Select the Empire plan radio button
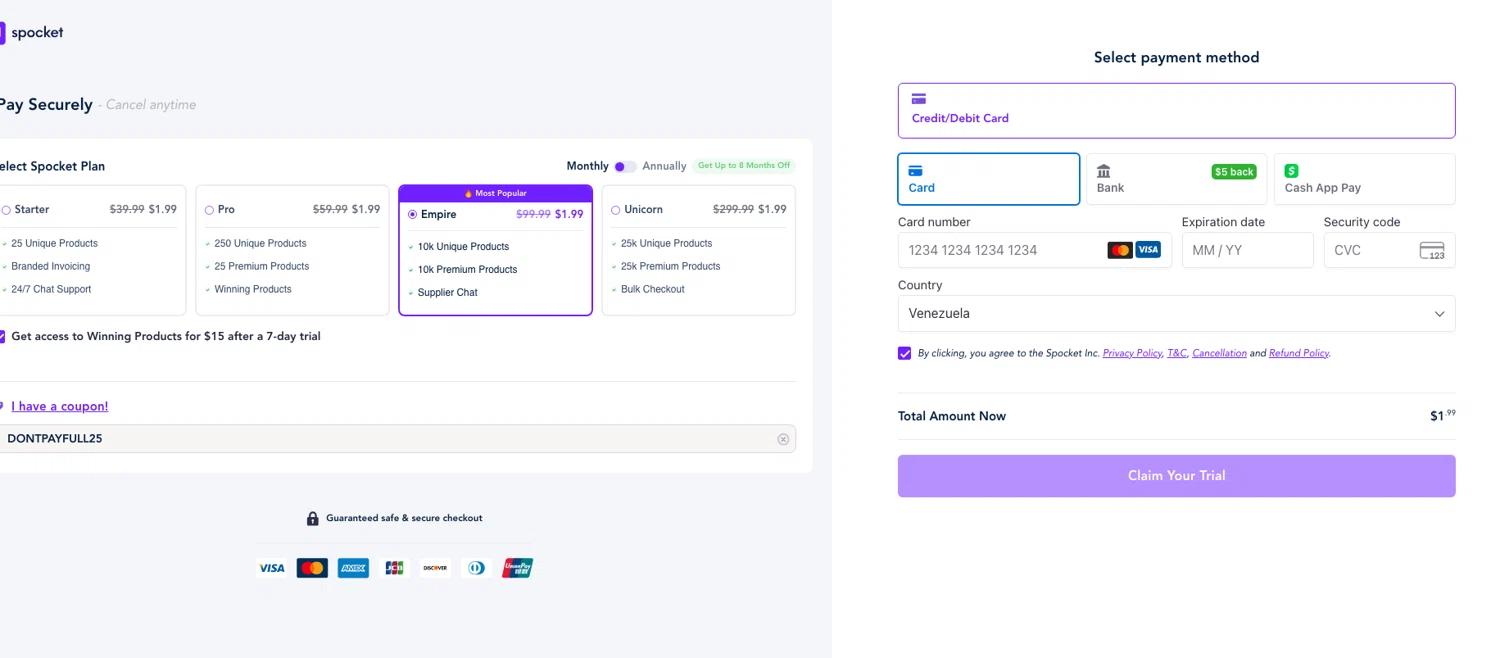Viewport: 1500px width, 658px height. click(412, 214)
